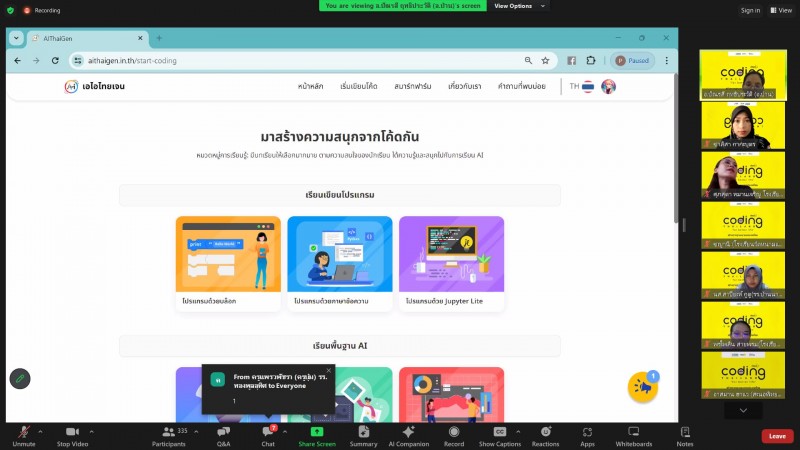The height and width of the screenshot is (450, 800).
Task: Open a new browser tab
Action: click(159, 38)
